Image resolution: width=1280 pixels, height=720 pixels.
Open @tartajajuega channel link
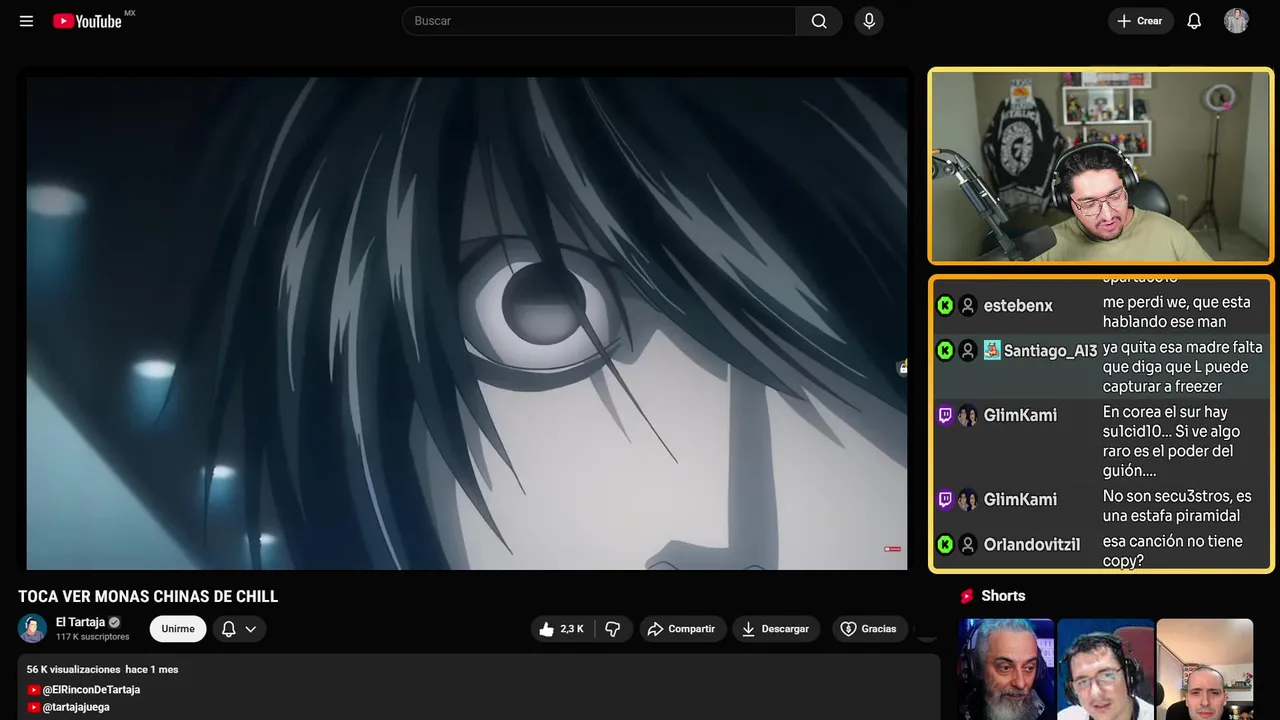pos(76,707)
